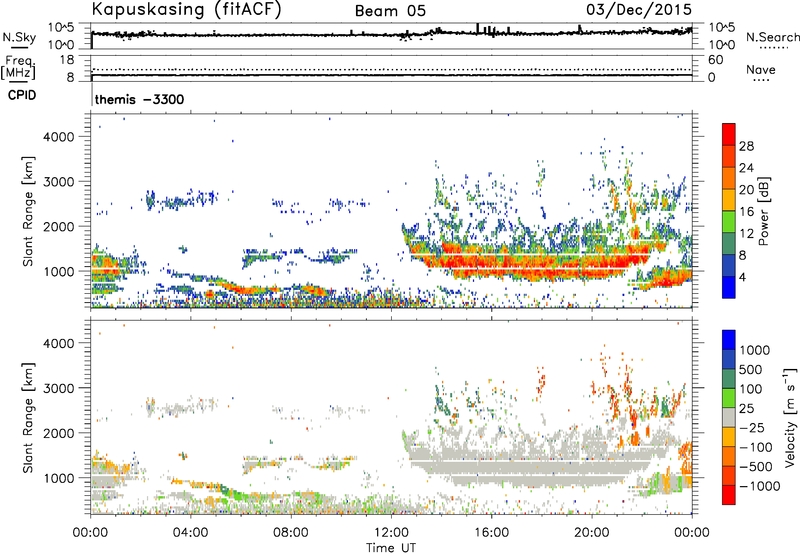This screenshot has width=800, height=554.
Task: Click the "N.Search" legend label
Action: pos(772,37)
